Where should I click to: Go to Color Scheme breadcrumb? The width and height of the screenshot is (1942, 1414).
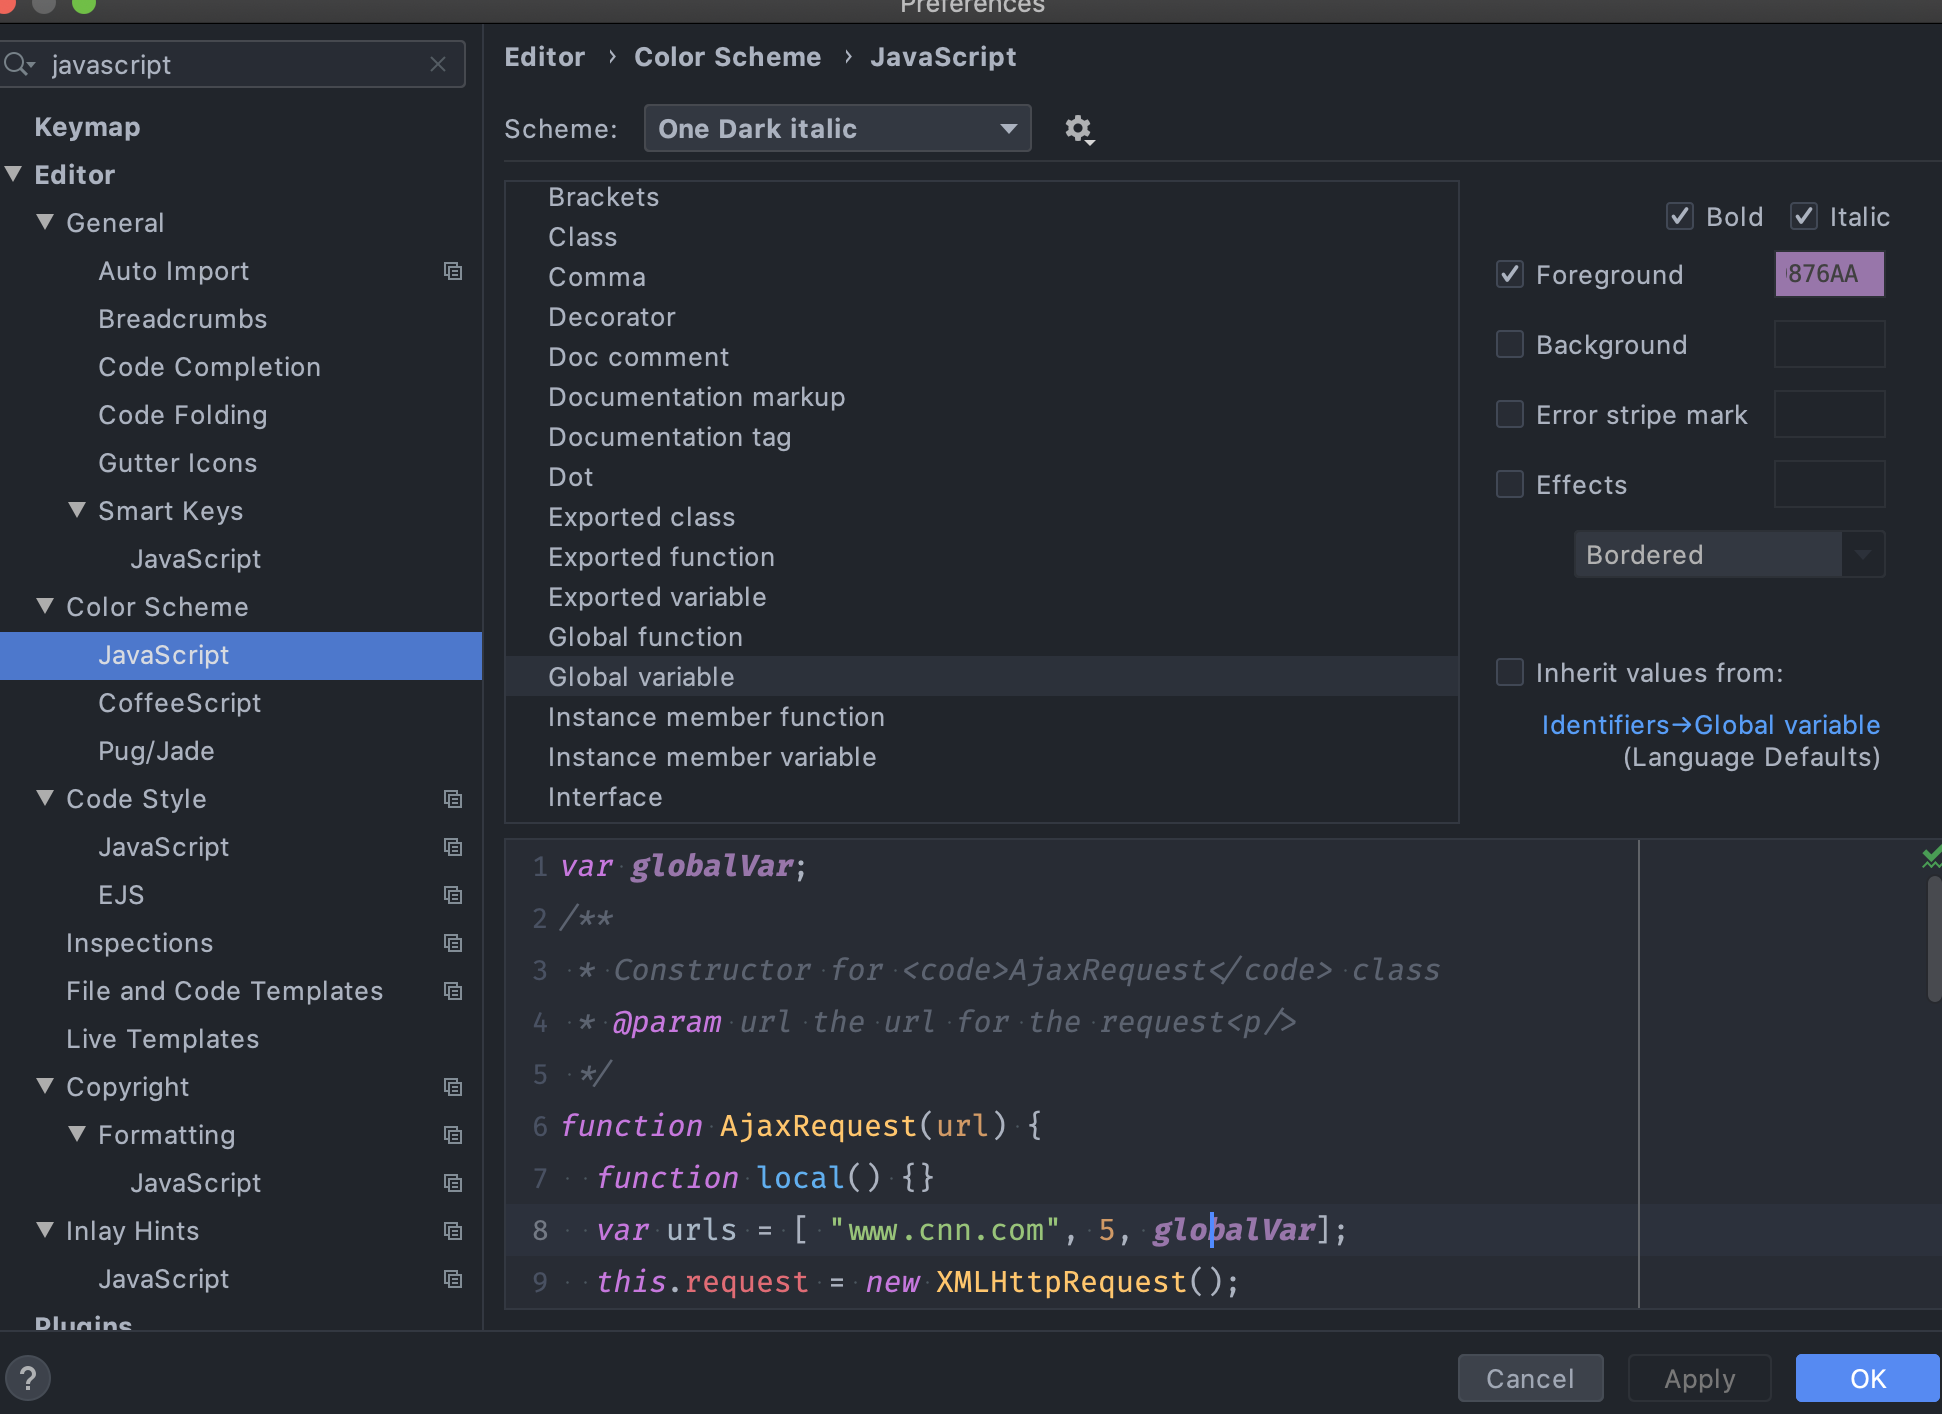coord(727,57)
